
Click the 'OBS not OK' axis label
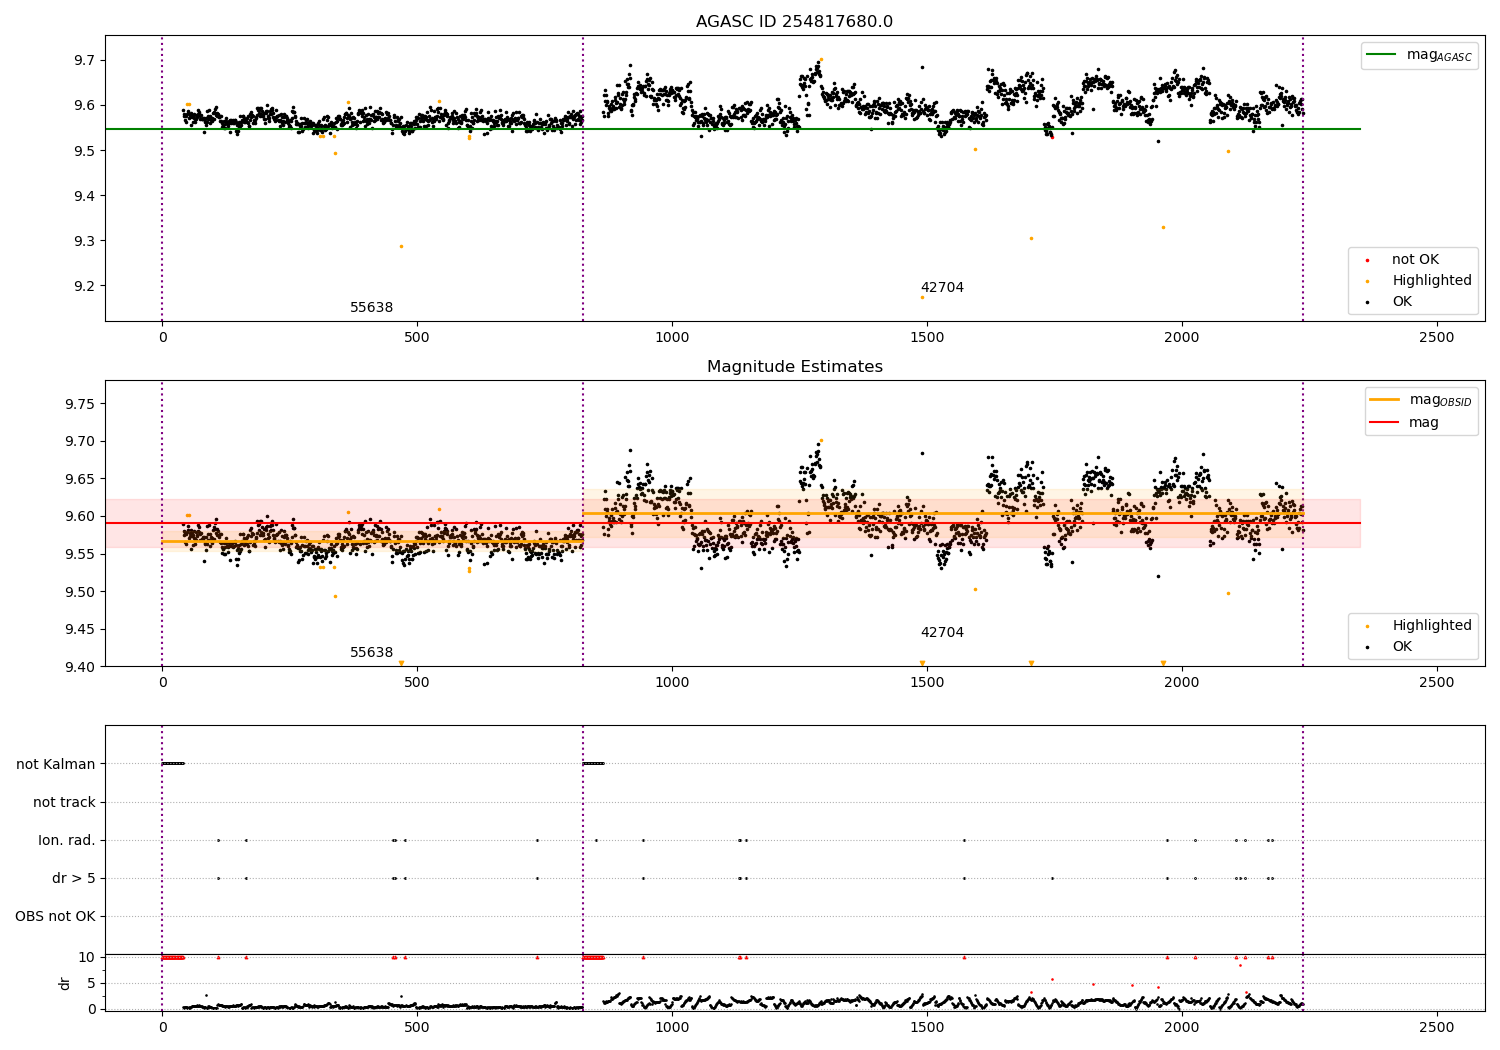(55, 917)
